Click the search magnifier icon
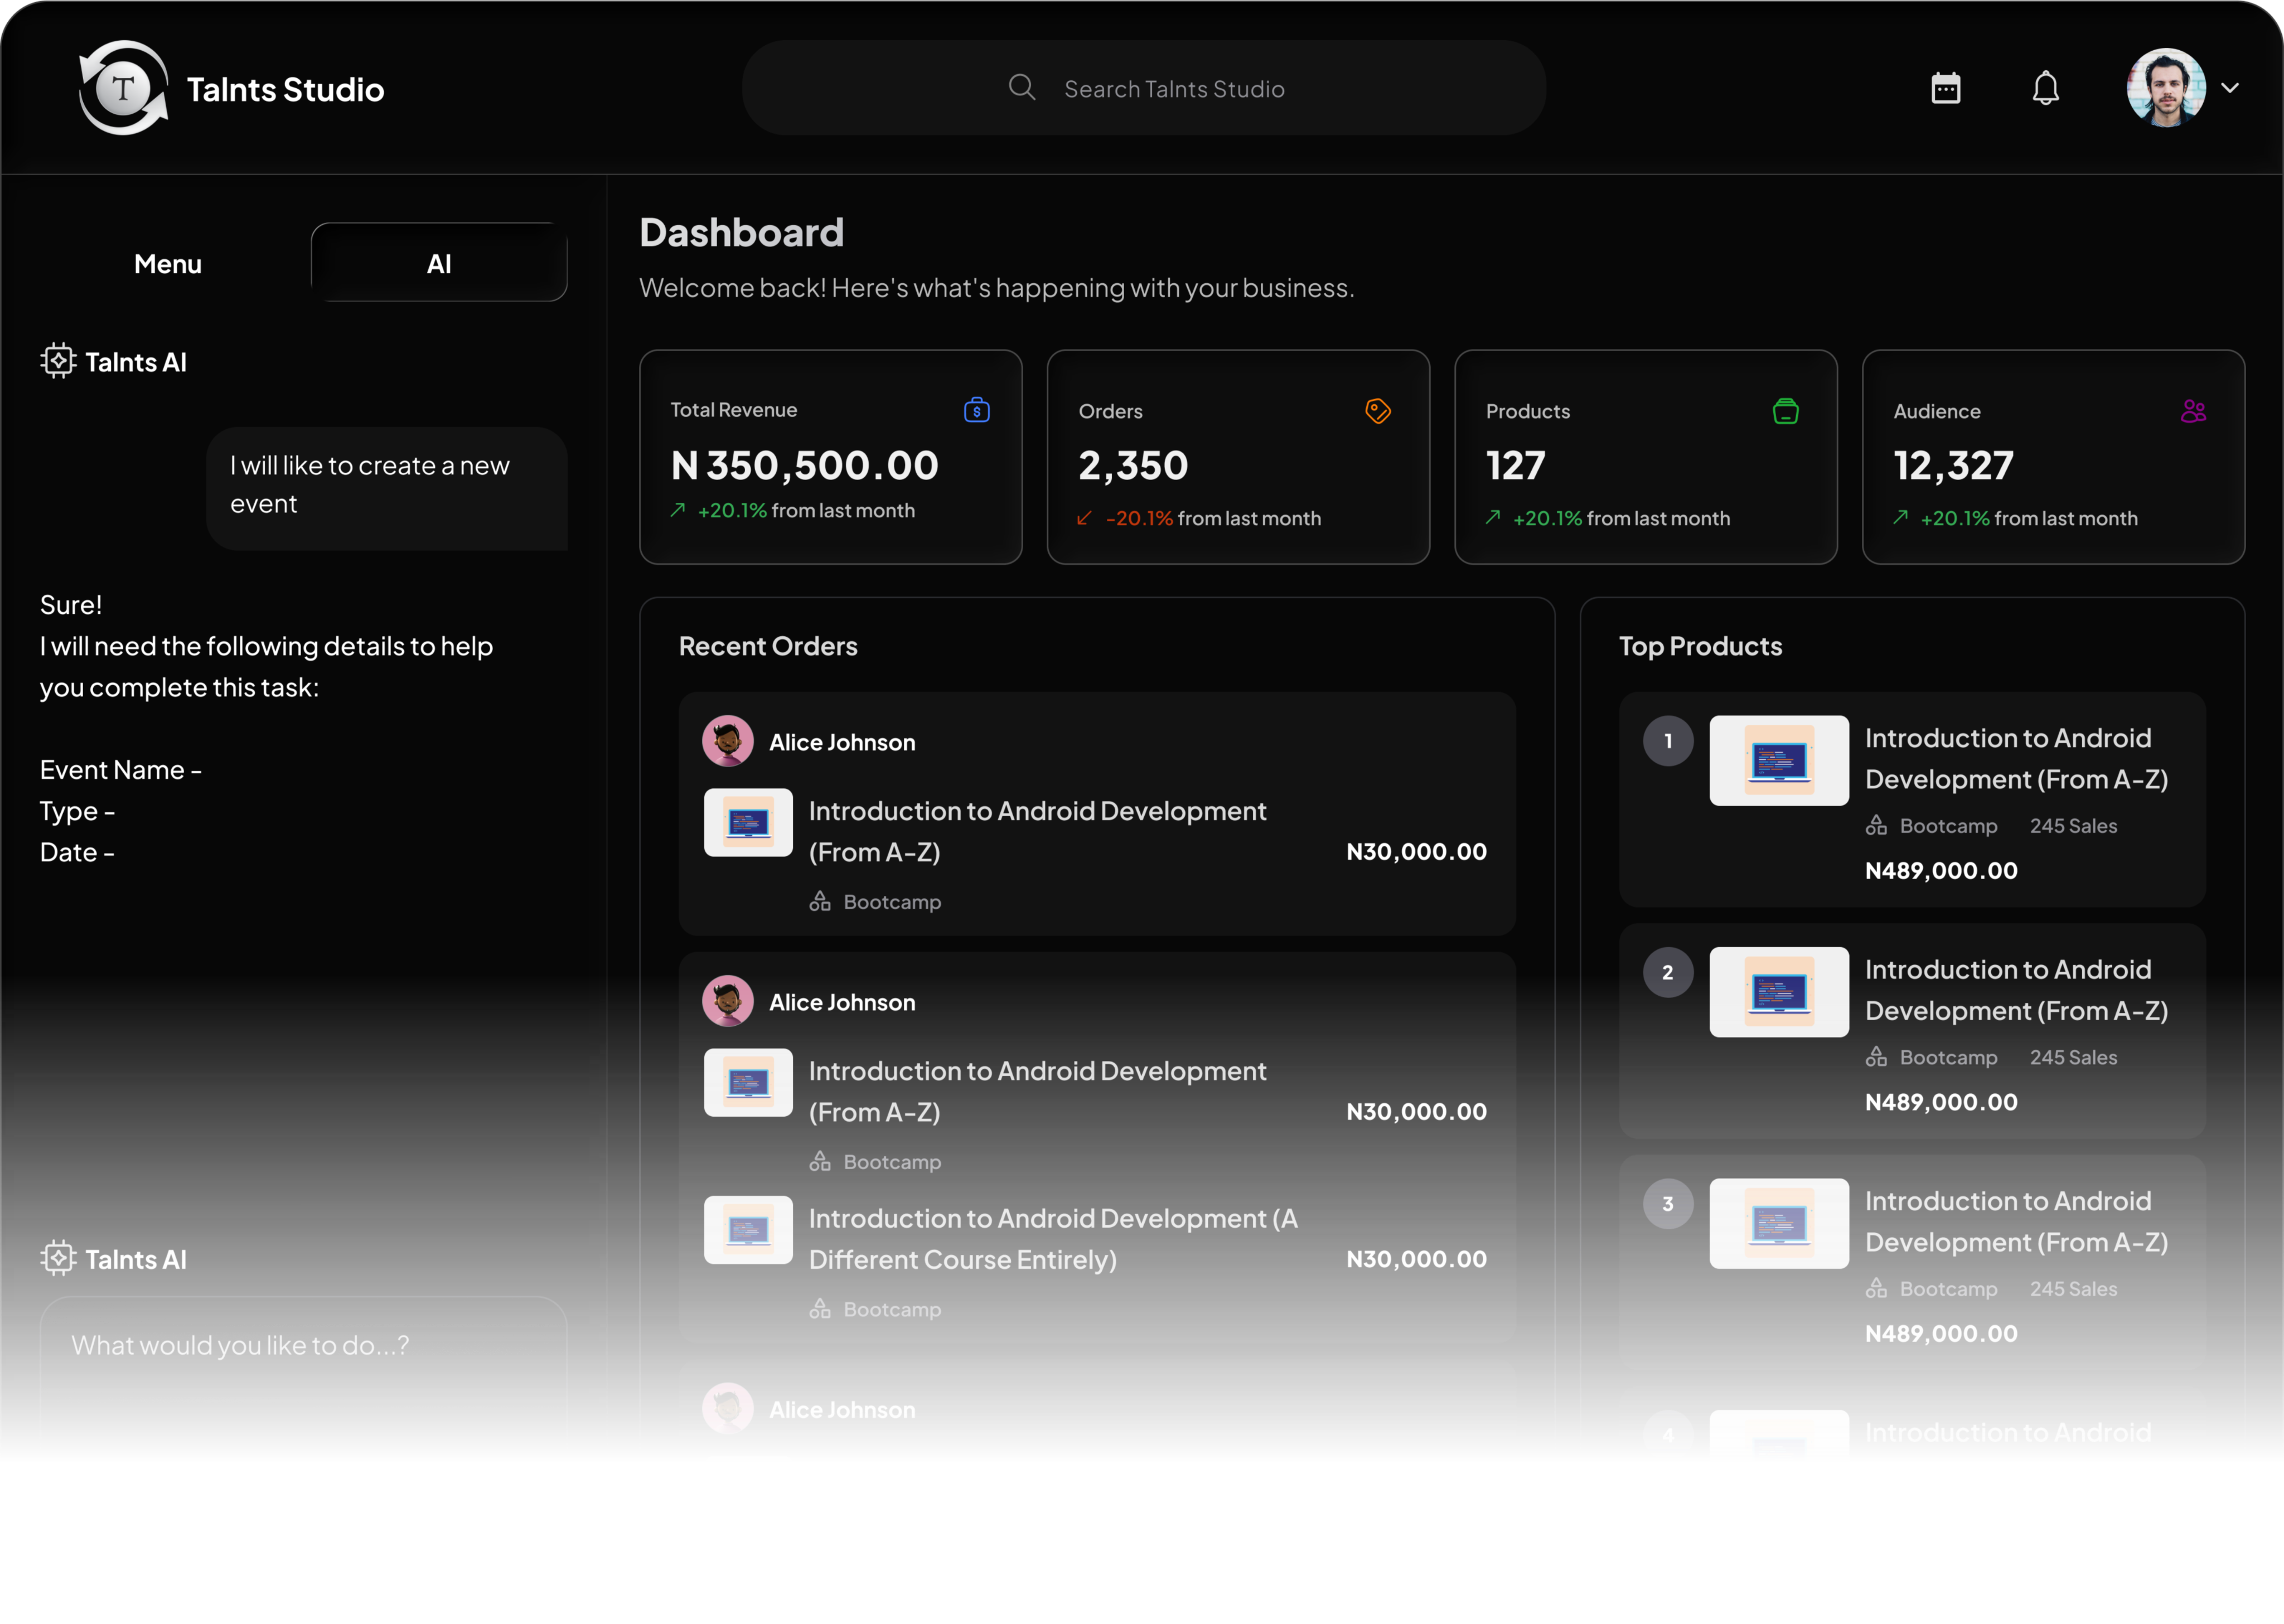This screenshot has height=1624, width=2284. 1022,87
